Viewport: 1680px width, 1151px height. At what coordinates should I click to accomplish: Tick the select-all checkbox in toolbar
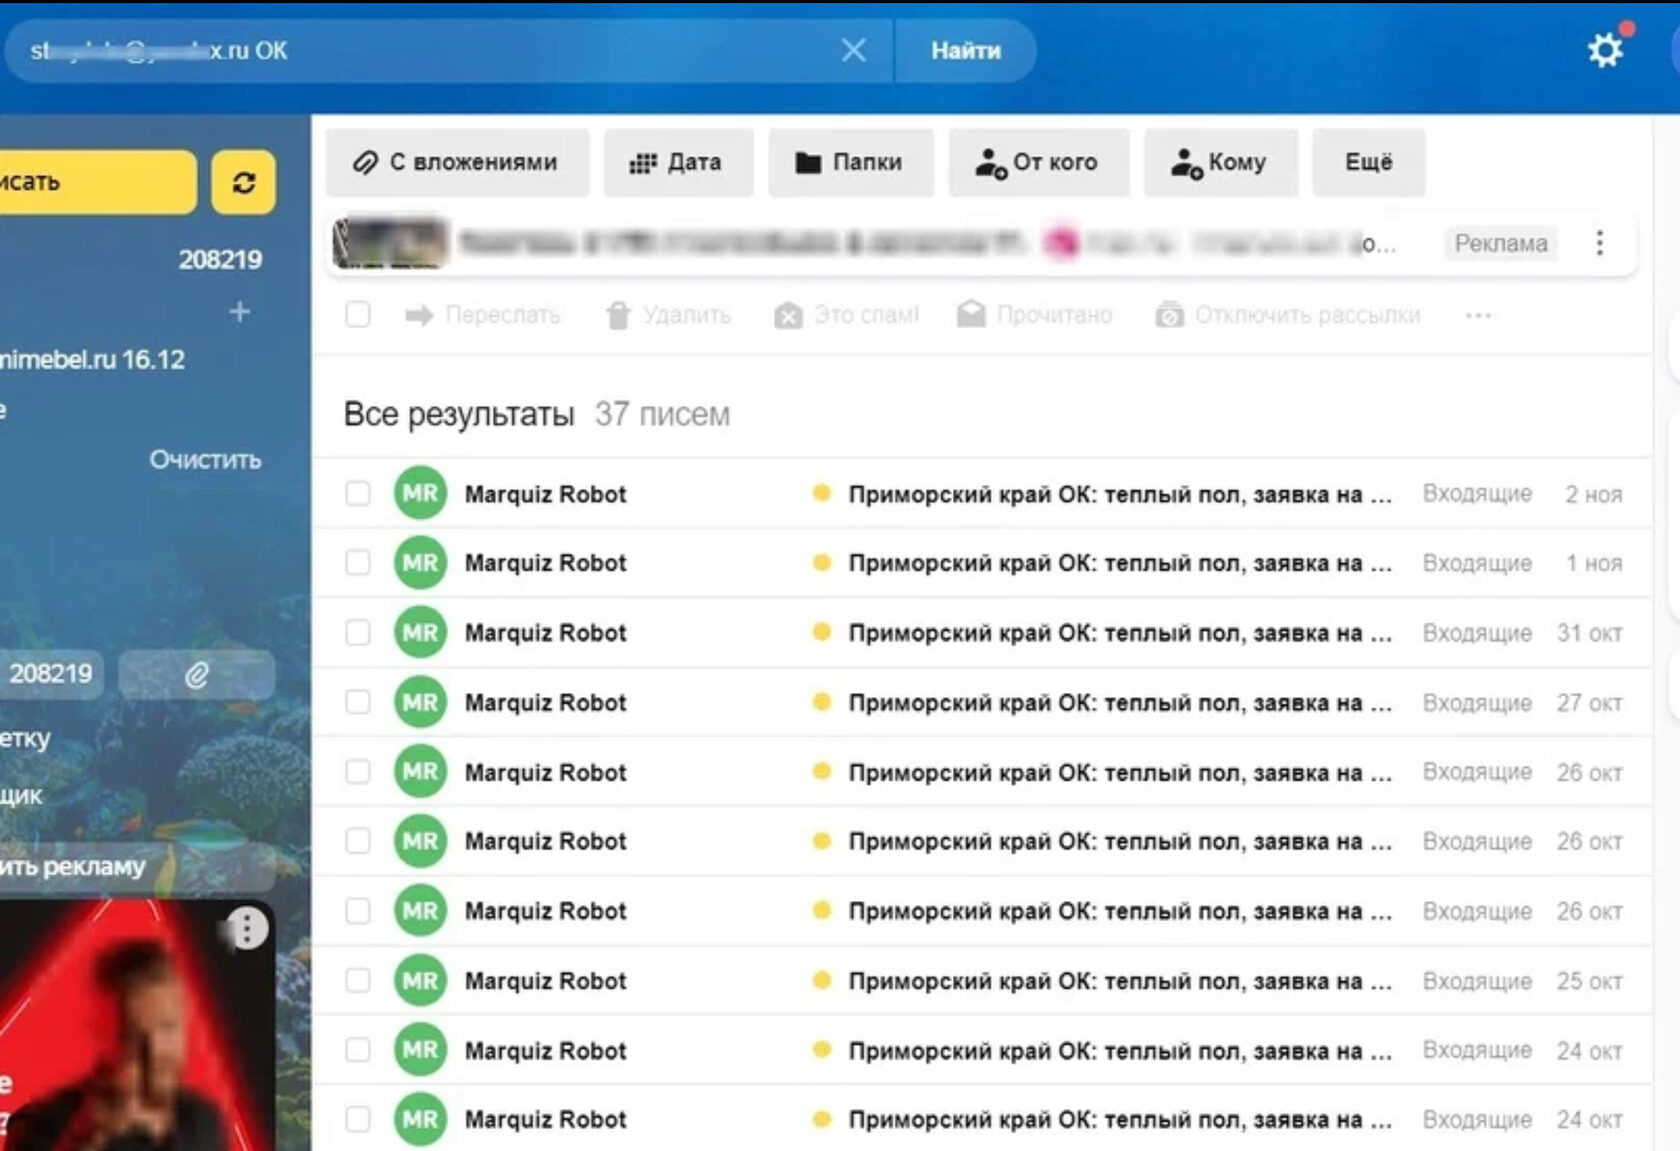[357, 315]
